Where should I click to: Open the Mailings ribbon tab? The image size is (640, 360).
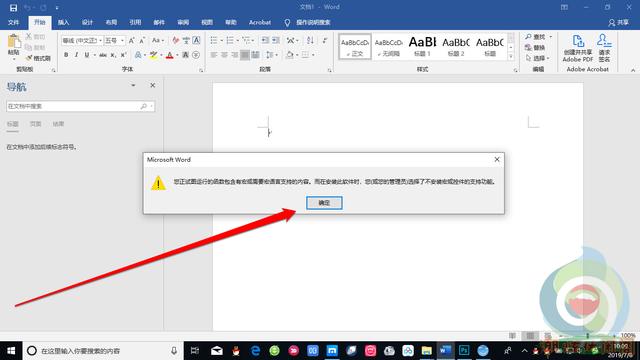point(159,22)
